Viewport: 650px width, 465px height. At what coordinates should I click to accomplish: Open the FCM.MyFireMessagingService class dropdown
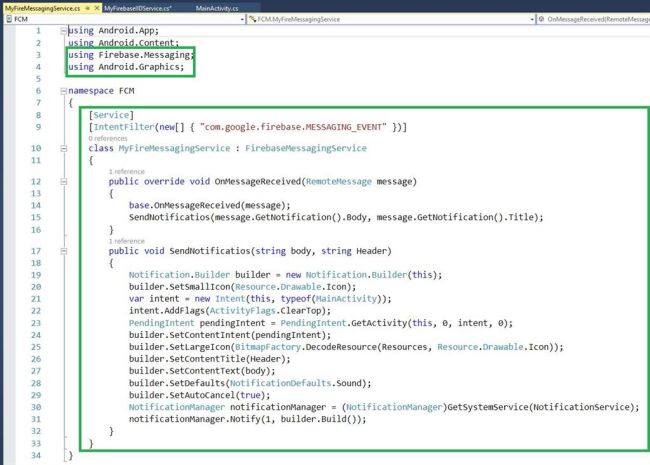coord(532,19)
